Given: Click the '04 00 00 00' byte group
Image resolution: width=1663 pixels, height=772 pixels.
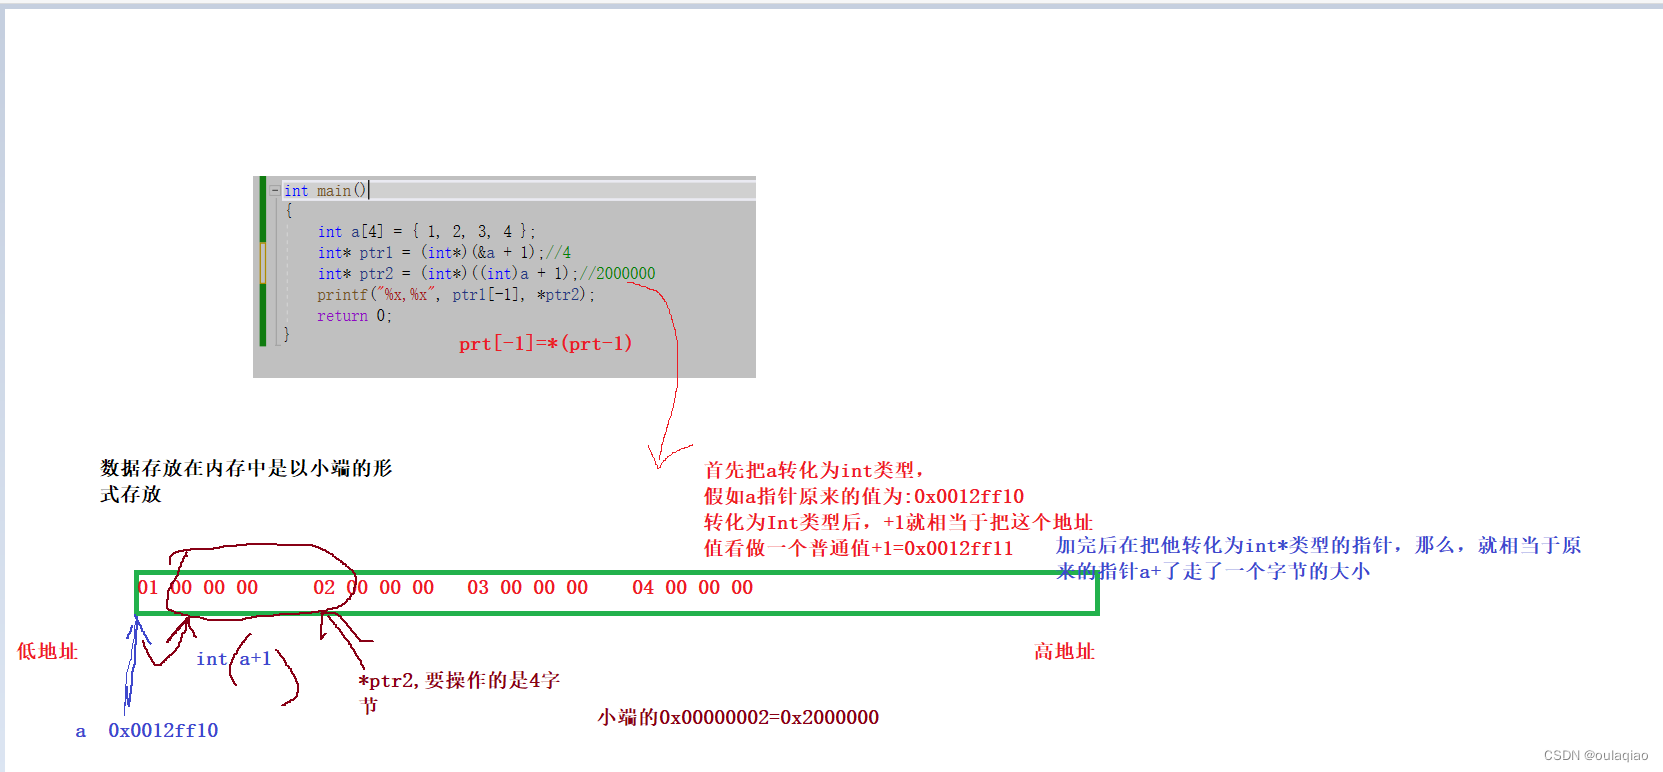Looking at the screenshot, I should pos(692,587).
